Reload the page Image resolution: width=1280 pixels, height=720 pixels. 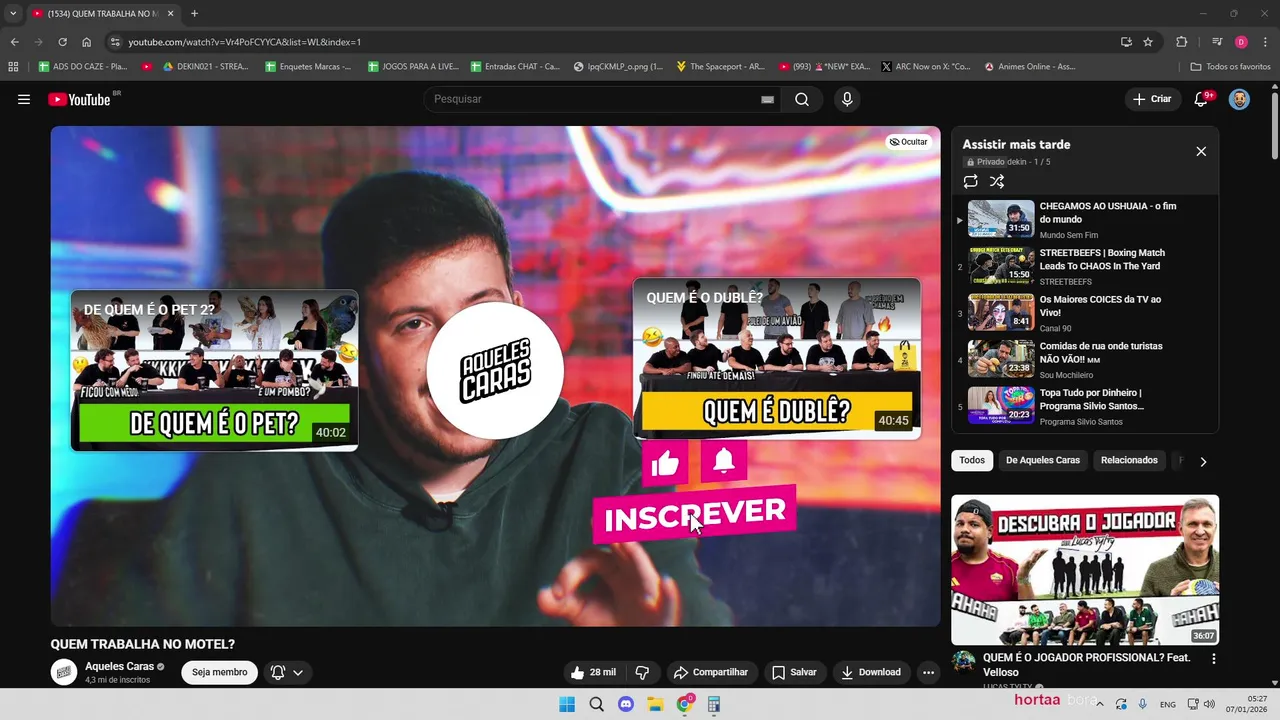(x=62, y=42)
